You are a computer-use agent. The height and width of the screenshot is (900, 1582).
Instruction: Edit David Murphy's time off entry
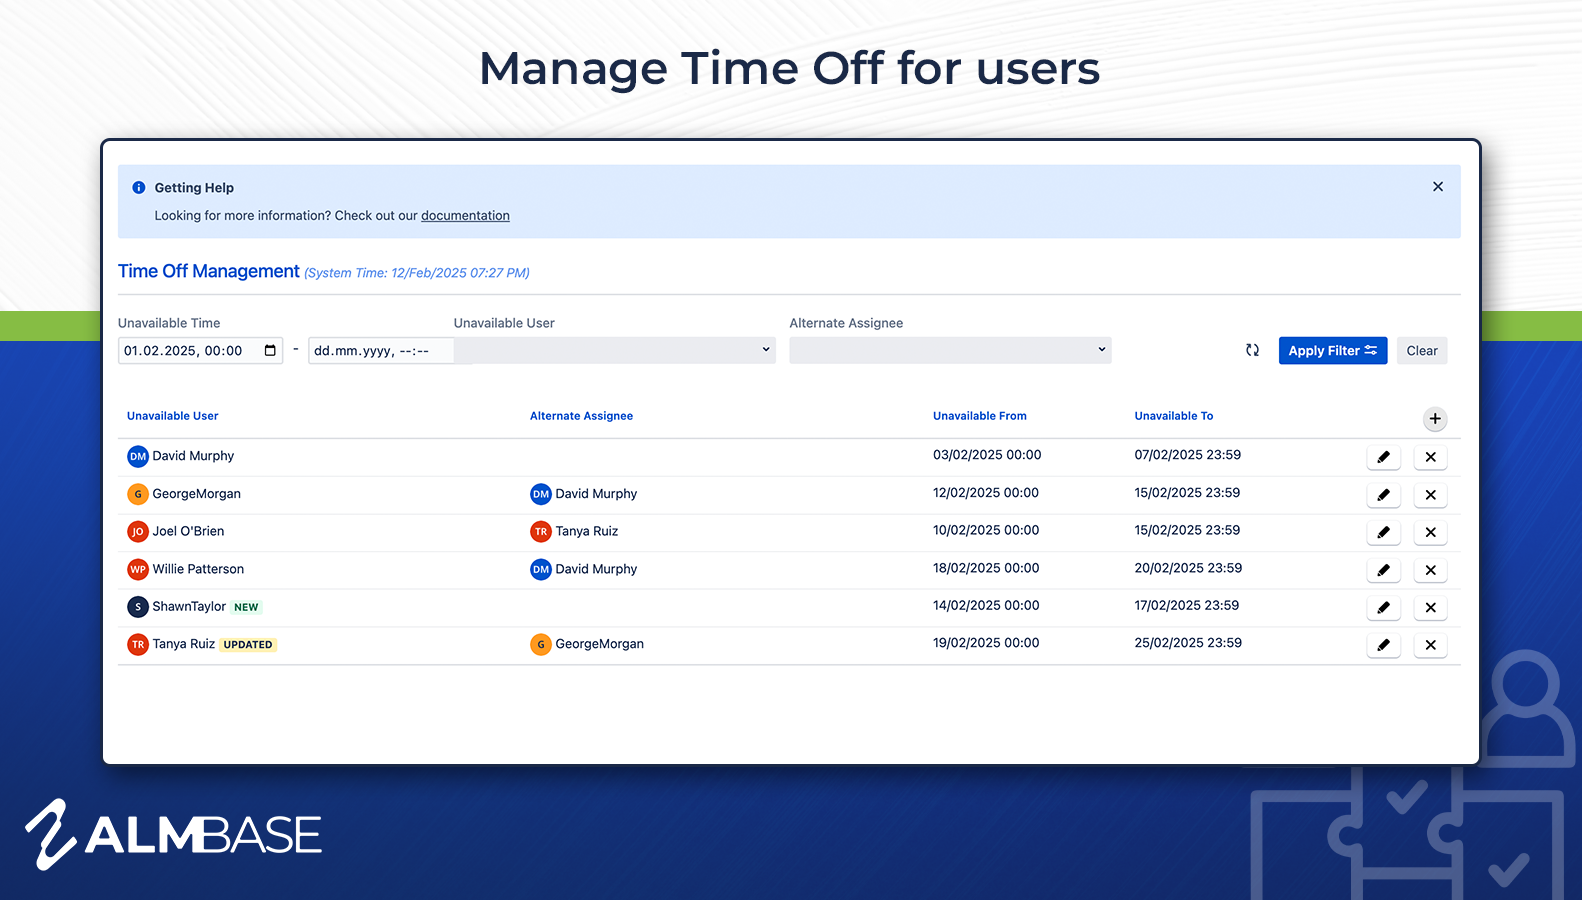[x=1383, y=457]
